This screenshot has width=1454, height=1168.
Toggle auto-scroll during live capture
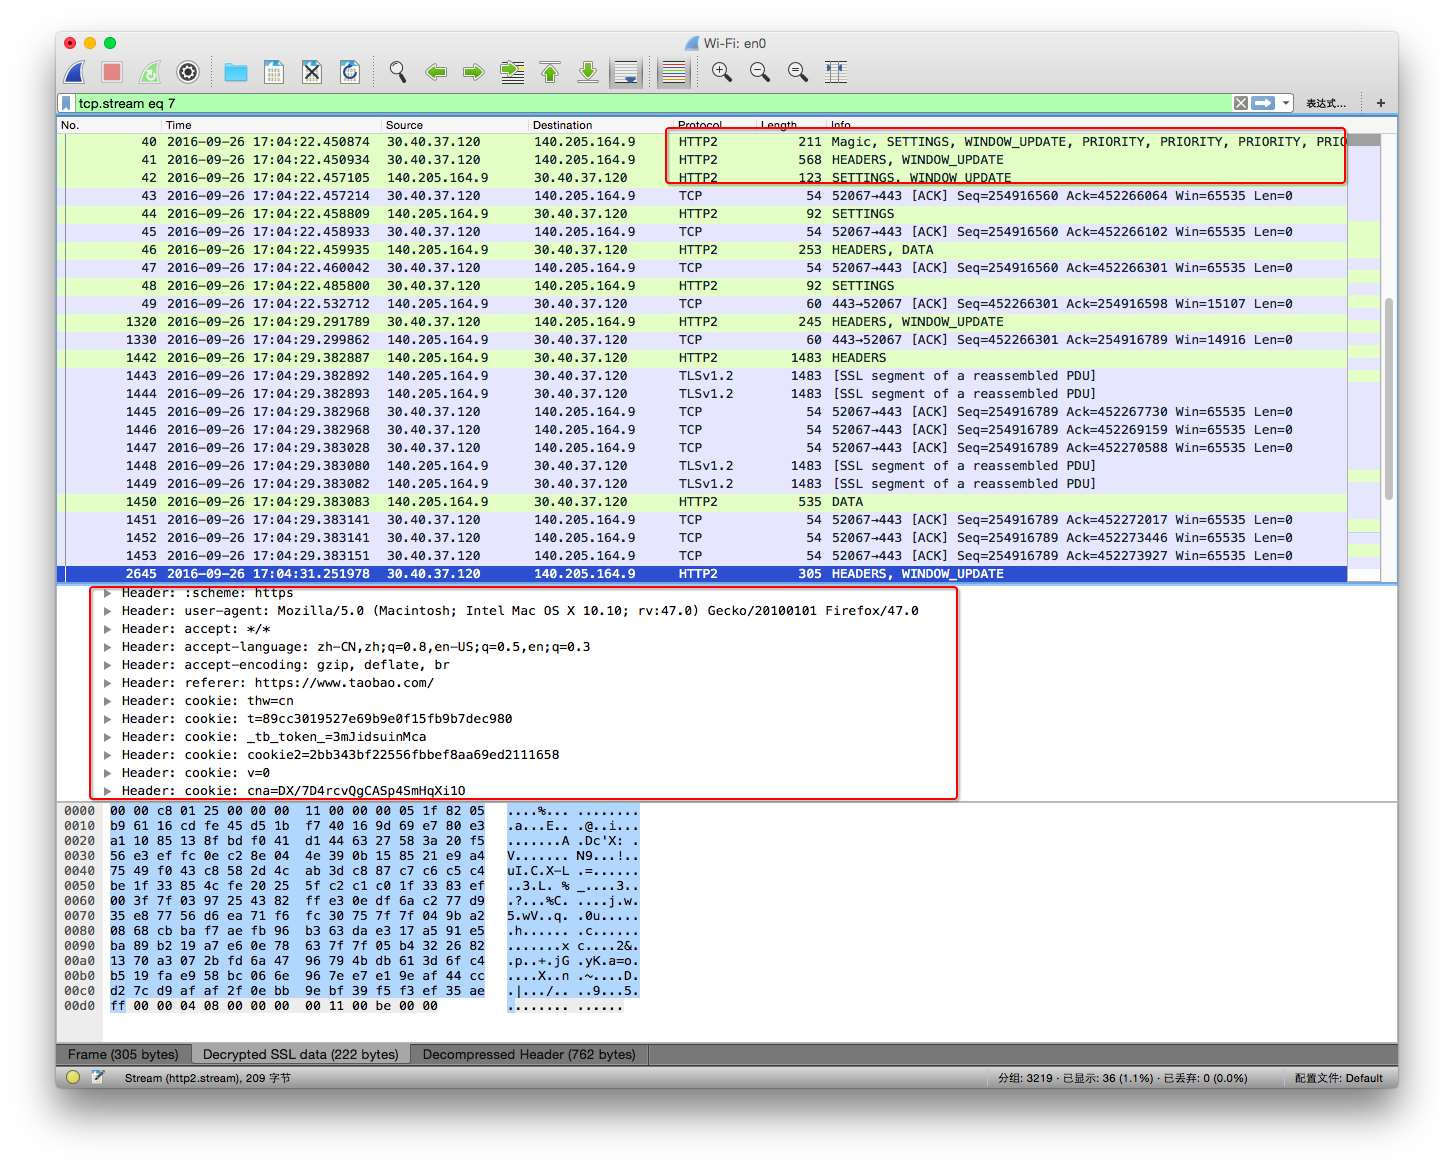click(x=626, y=72)
